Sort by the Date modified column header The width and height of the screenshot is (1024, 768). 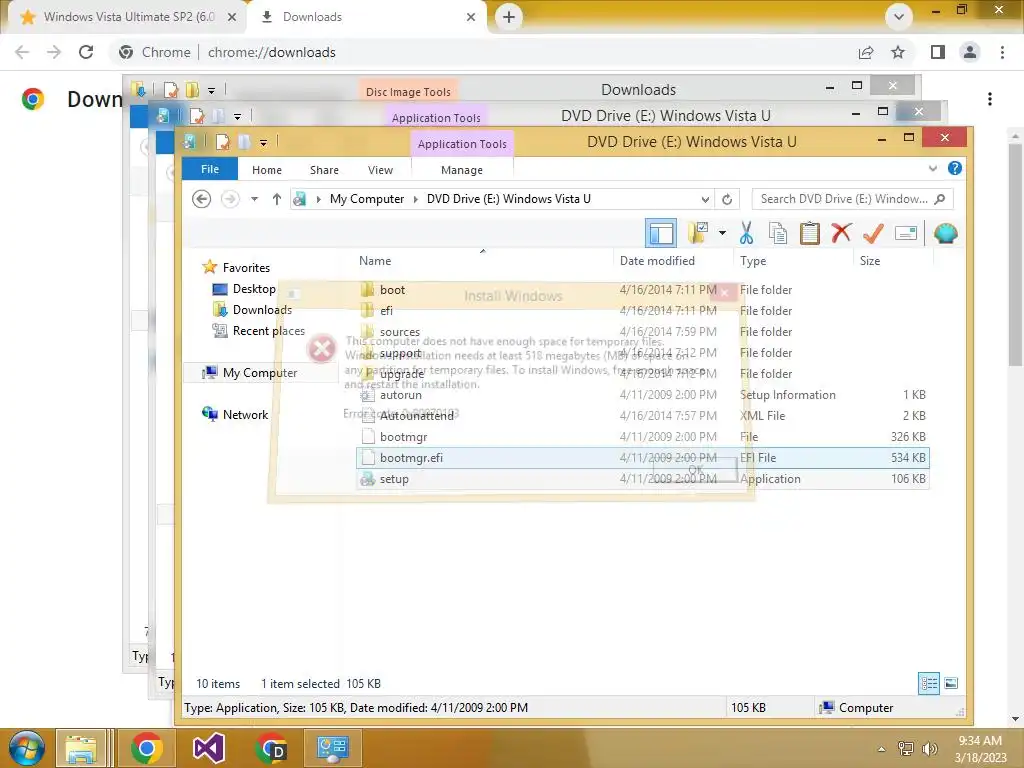(657, 261)
